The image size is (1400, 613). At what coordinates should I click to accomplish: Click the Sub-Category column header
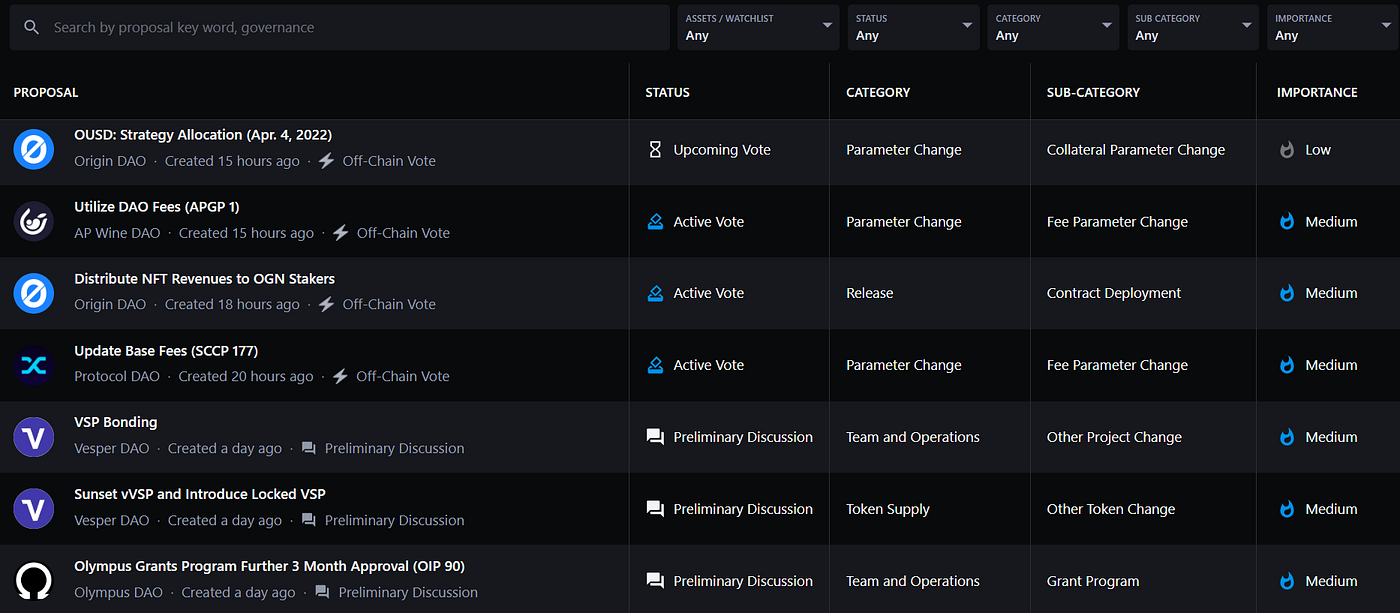coord(1093,92)
